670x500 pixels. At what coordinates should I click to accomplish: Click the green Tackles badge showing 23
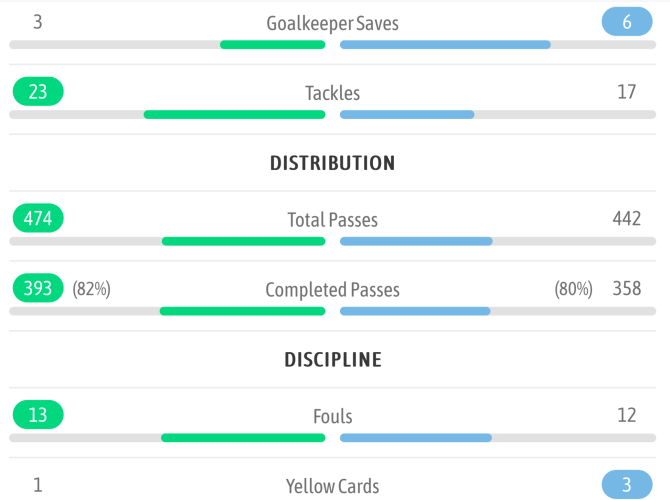pos(38,92)
